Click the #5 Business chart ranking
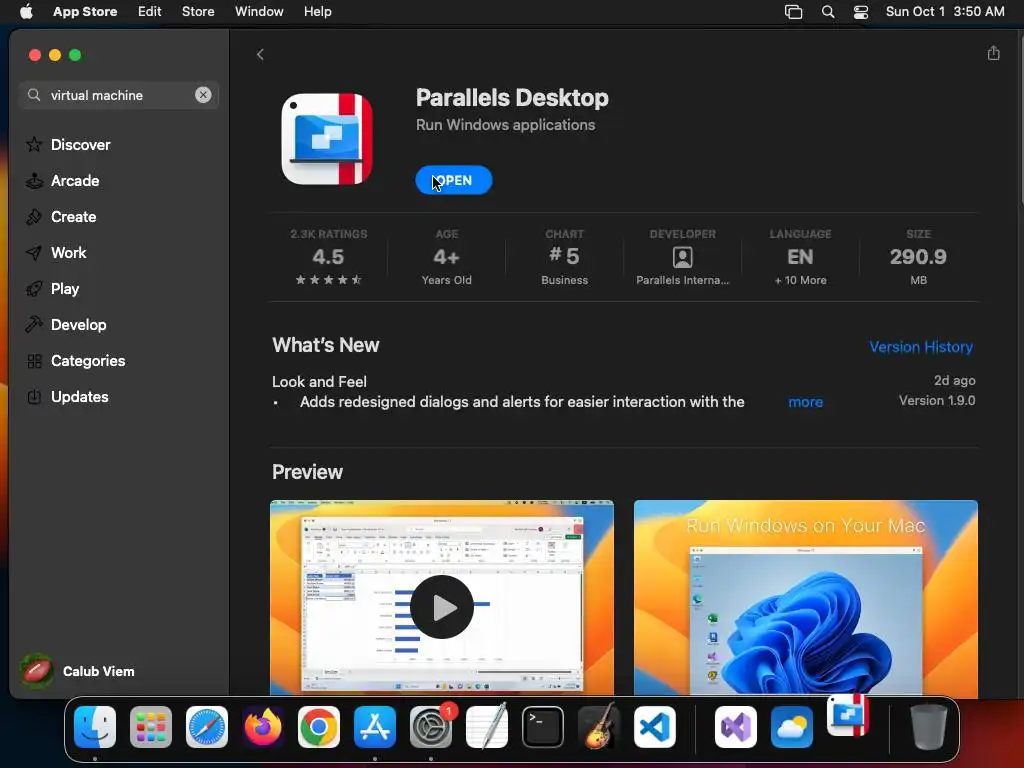This screenshot has height=768, width=1024. [564, 257]
